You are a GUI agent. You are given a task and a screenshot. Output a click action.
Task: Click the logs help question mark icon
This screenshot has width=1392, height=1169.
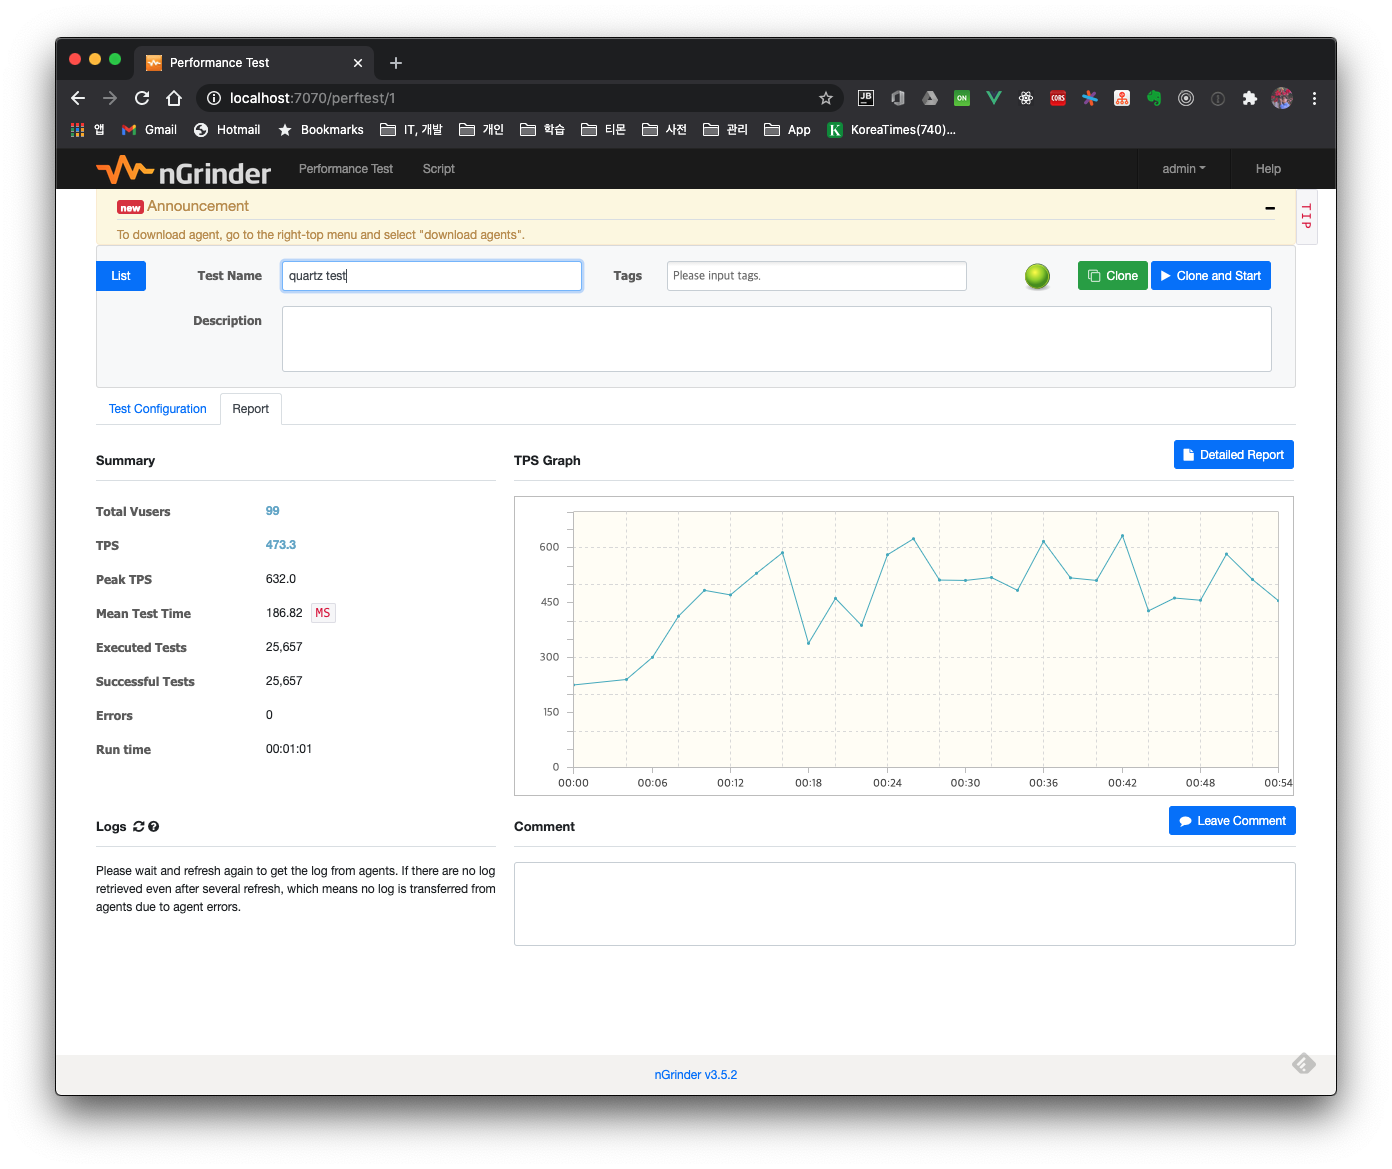point(154,827)
